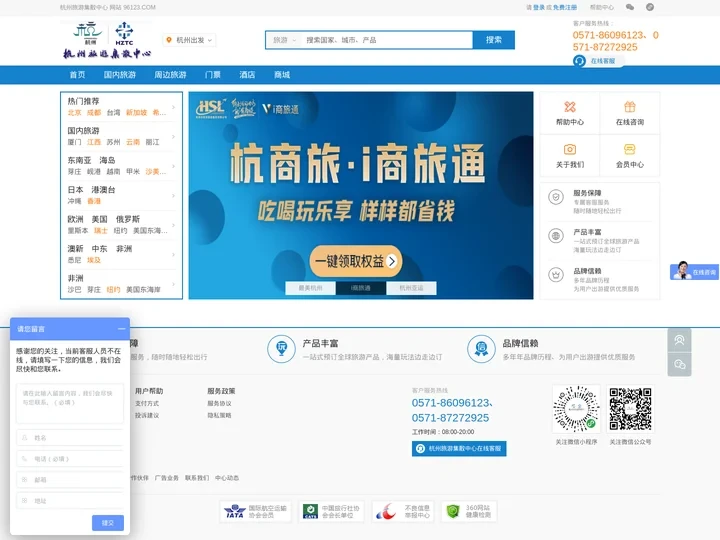This screenshot has width=720, height=540.
Task: Open the 在线咨询 gift icon tile
Action: (630, 113)
